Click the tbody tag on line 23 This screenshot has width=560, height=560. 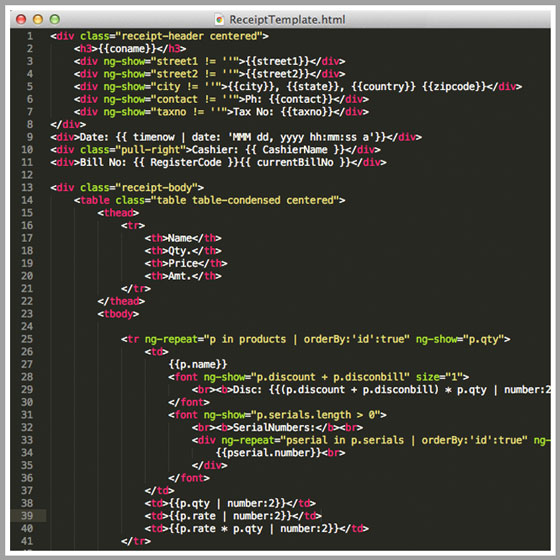[118, 314]
